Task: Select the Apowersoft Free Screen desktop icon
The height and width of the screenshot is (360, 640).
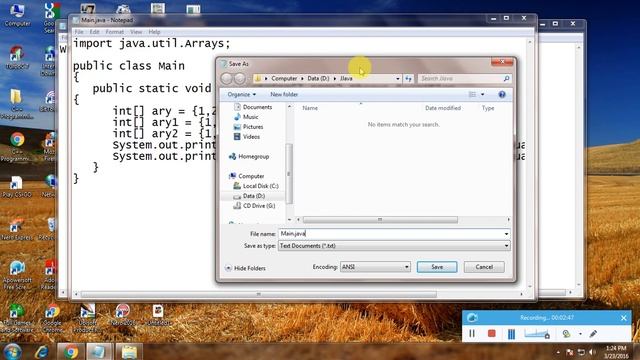Action: [17, 275]
